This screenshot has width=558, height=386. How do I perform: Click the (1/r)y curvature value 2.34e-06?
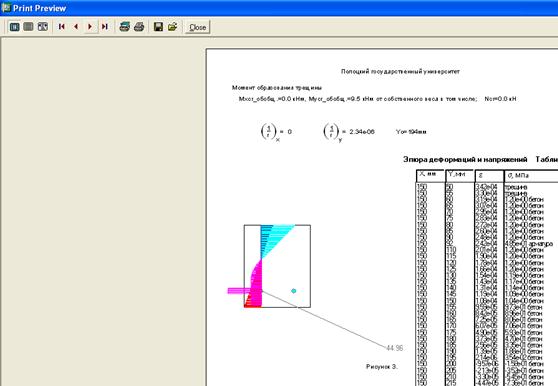[x=362, y=132]
